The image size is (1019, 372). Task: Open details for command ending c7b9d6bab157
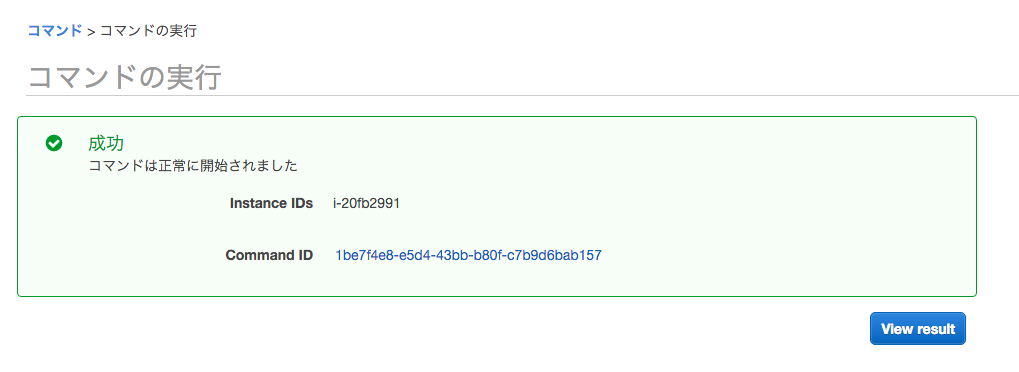click(x=468, y=256)
